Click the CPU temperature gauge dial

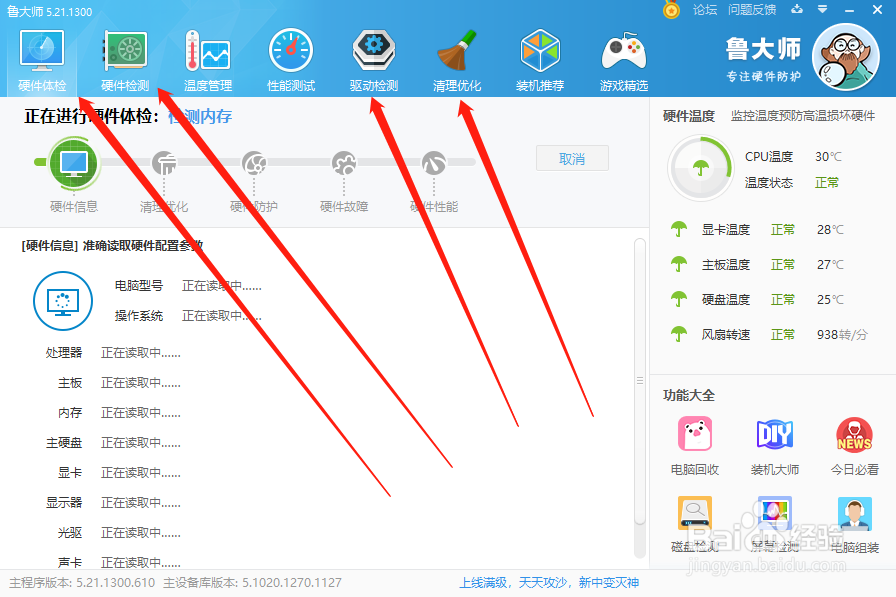[701, 169]
